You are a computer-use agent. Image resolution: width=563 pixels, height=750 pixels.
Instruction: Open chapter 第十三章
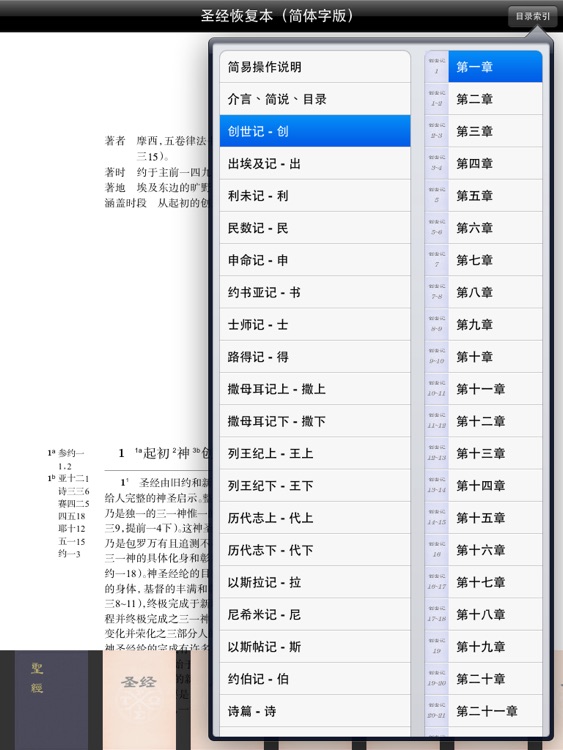(495, 453)
